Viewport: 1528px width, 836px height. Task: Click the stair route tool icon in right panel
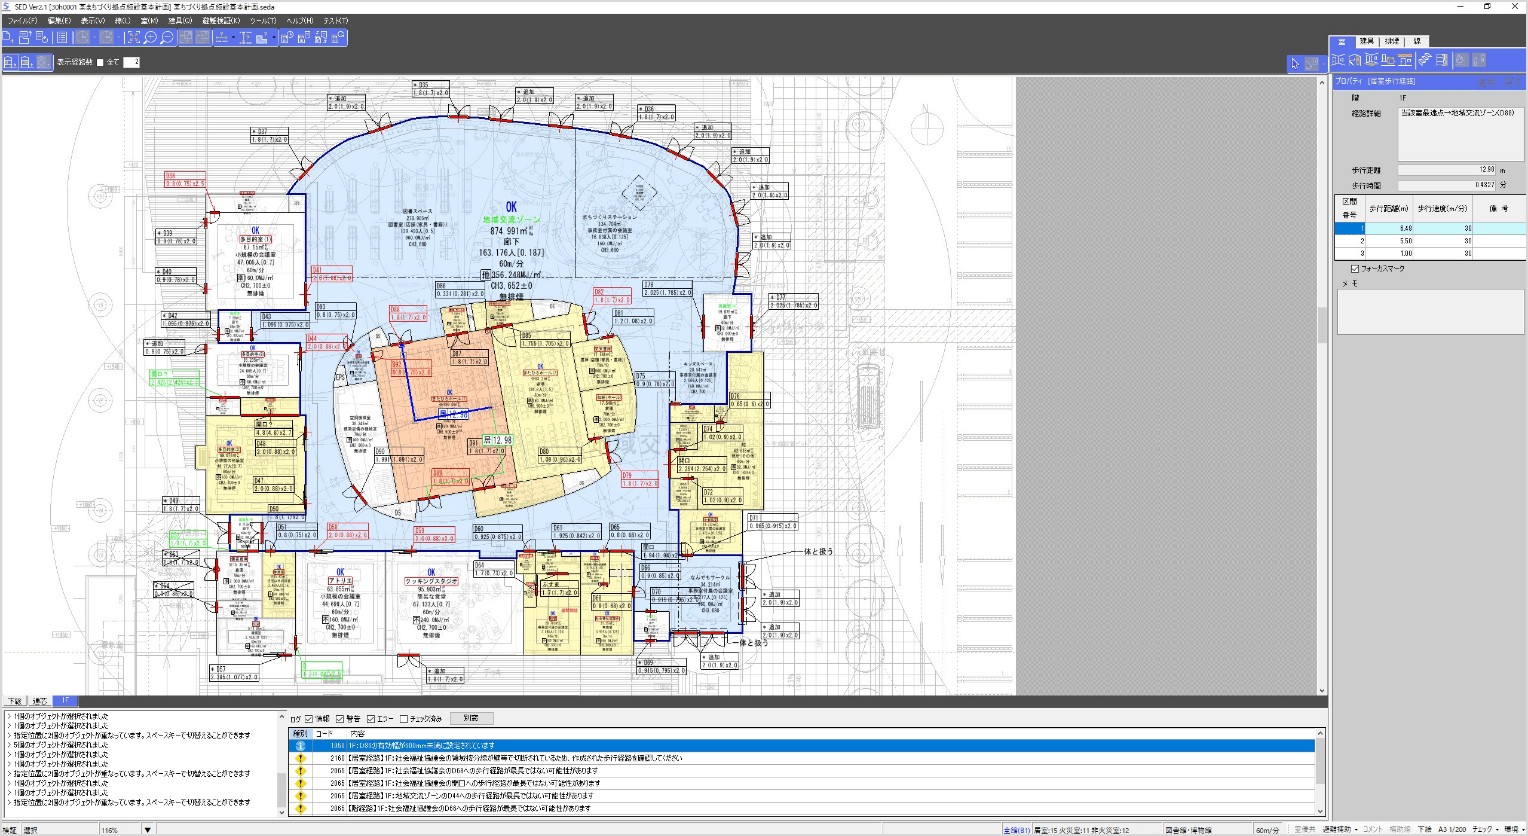click(x=1425, y=60)
